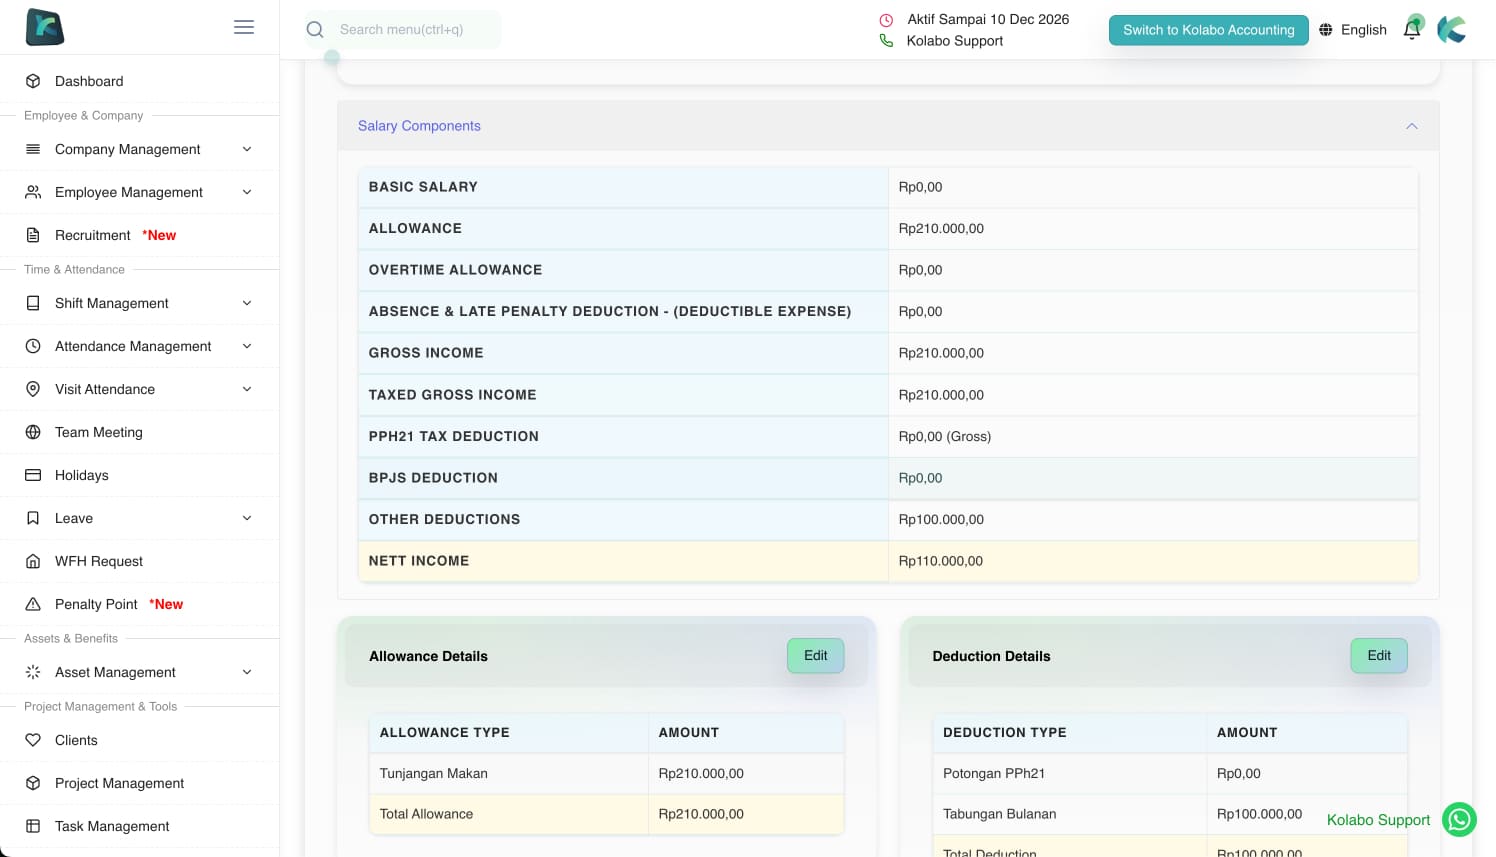Open the notifications bell
This screenshot has width=1496, height=857.
click(x=1412, y=29)
